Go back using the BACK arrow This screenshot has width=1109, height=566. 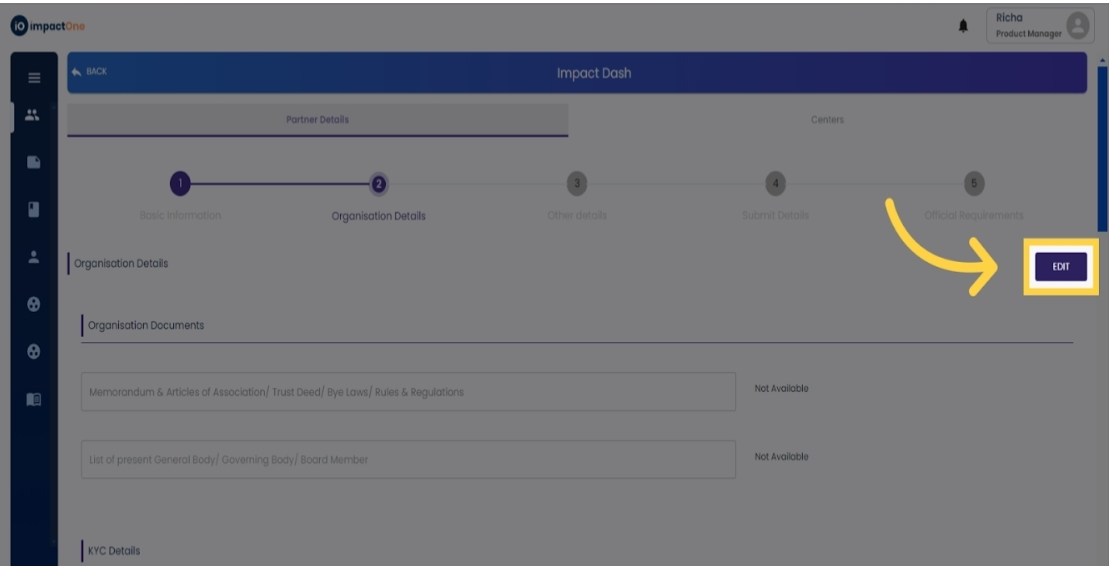(x=90, y=71)
